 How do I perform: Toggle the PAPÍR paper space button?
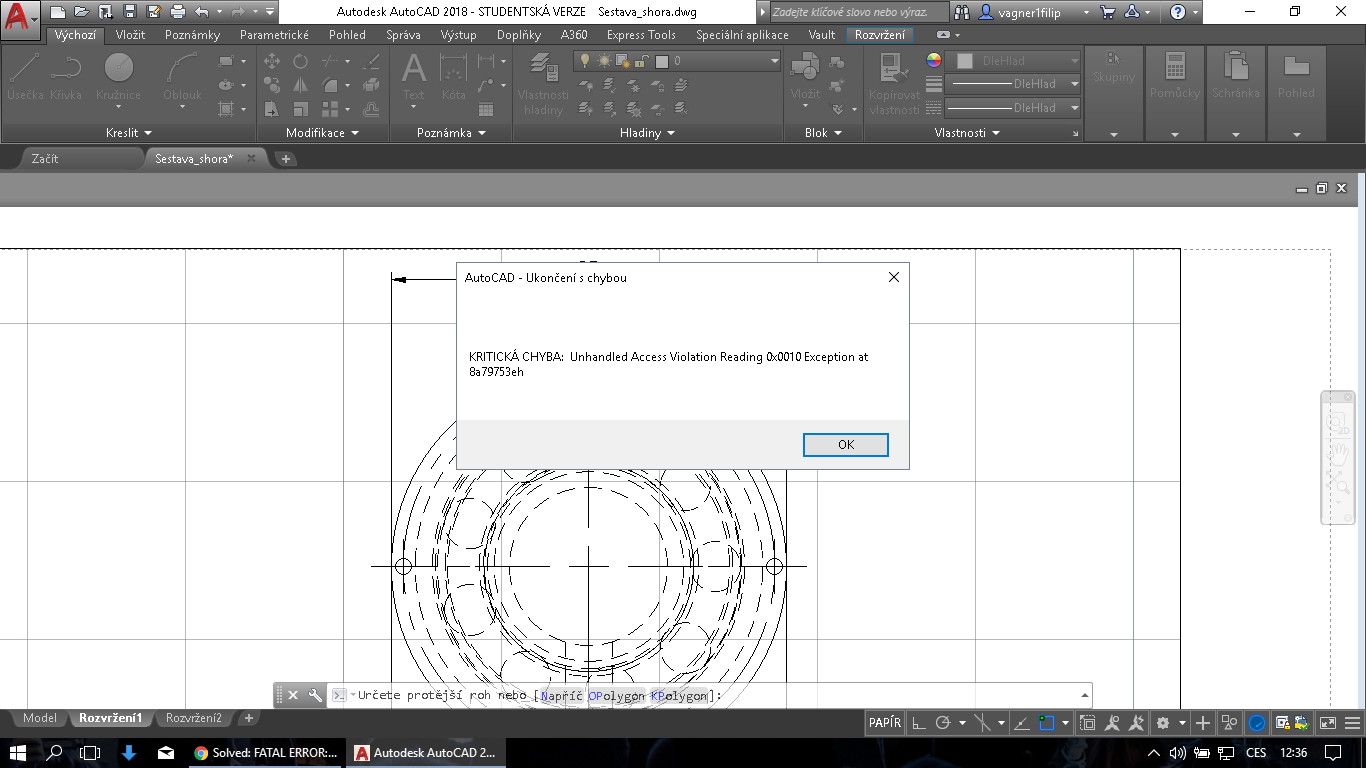pyautogui.click(x=885, y=723)
